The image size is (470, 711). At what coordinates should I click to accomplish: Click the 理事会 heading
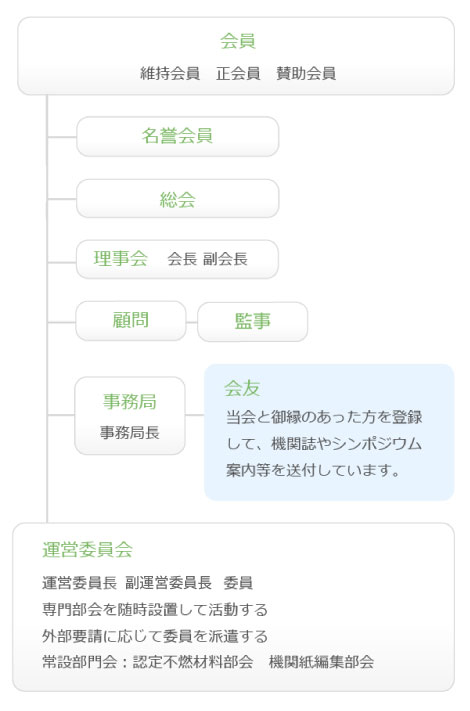[121, 258]
